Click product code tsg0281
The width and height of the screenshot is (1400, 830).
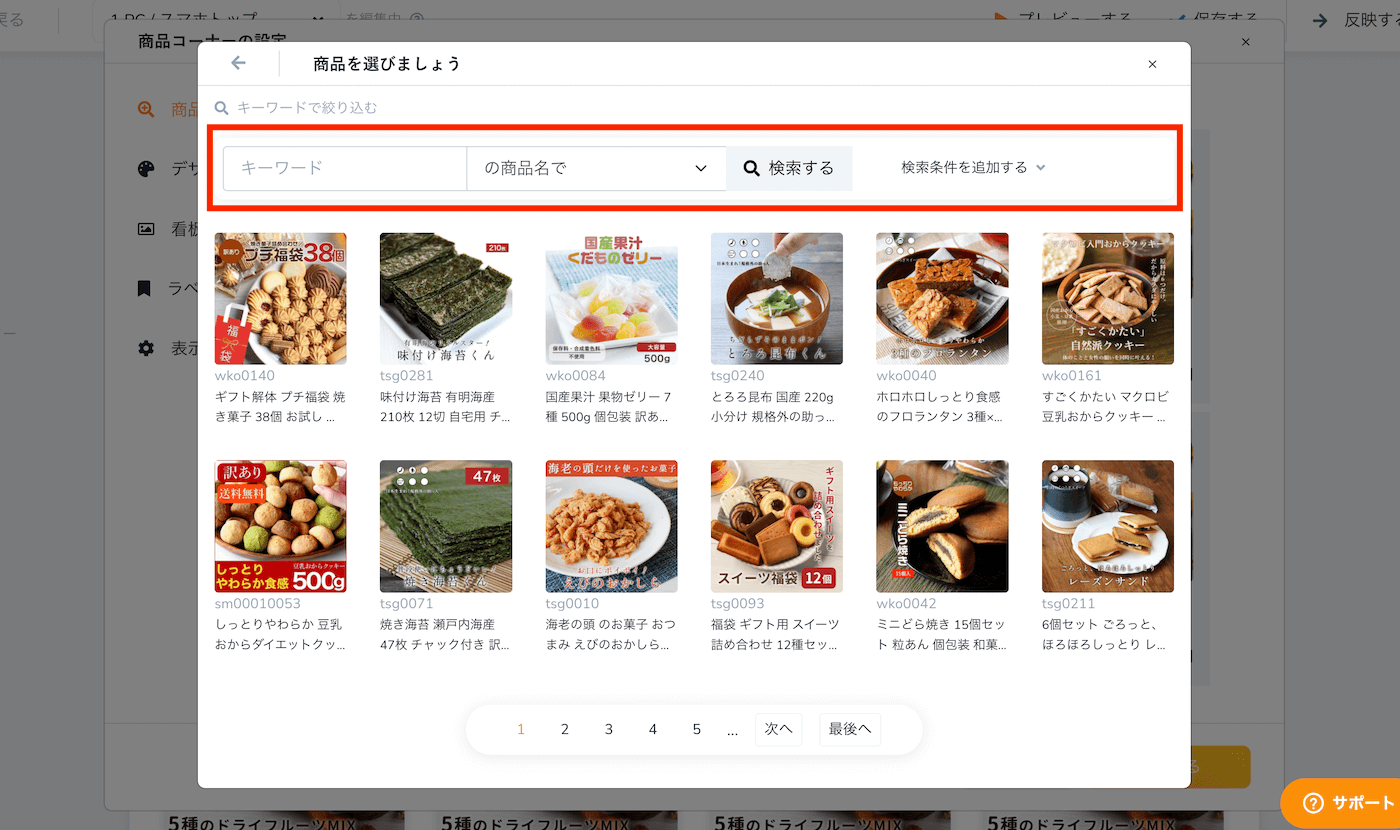pyautogui.click(x=406, y=376)
